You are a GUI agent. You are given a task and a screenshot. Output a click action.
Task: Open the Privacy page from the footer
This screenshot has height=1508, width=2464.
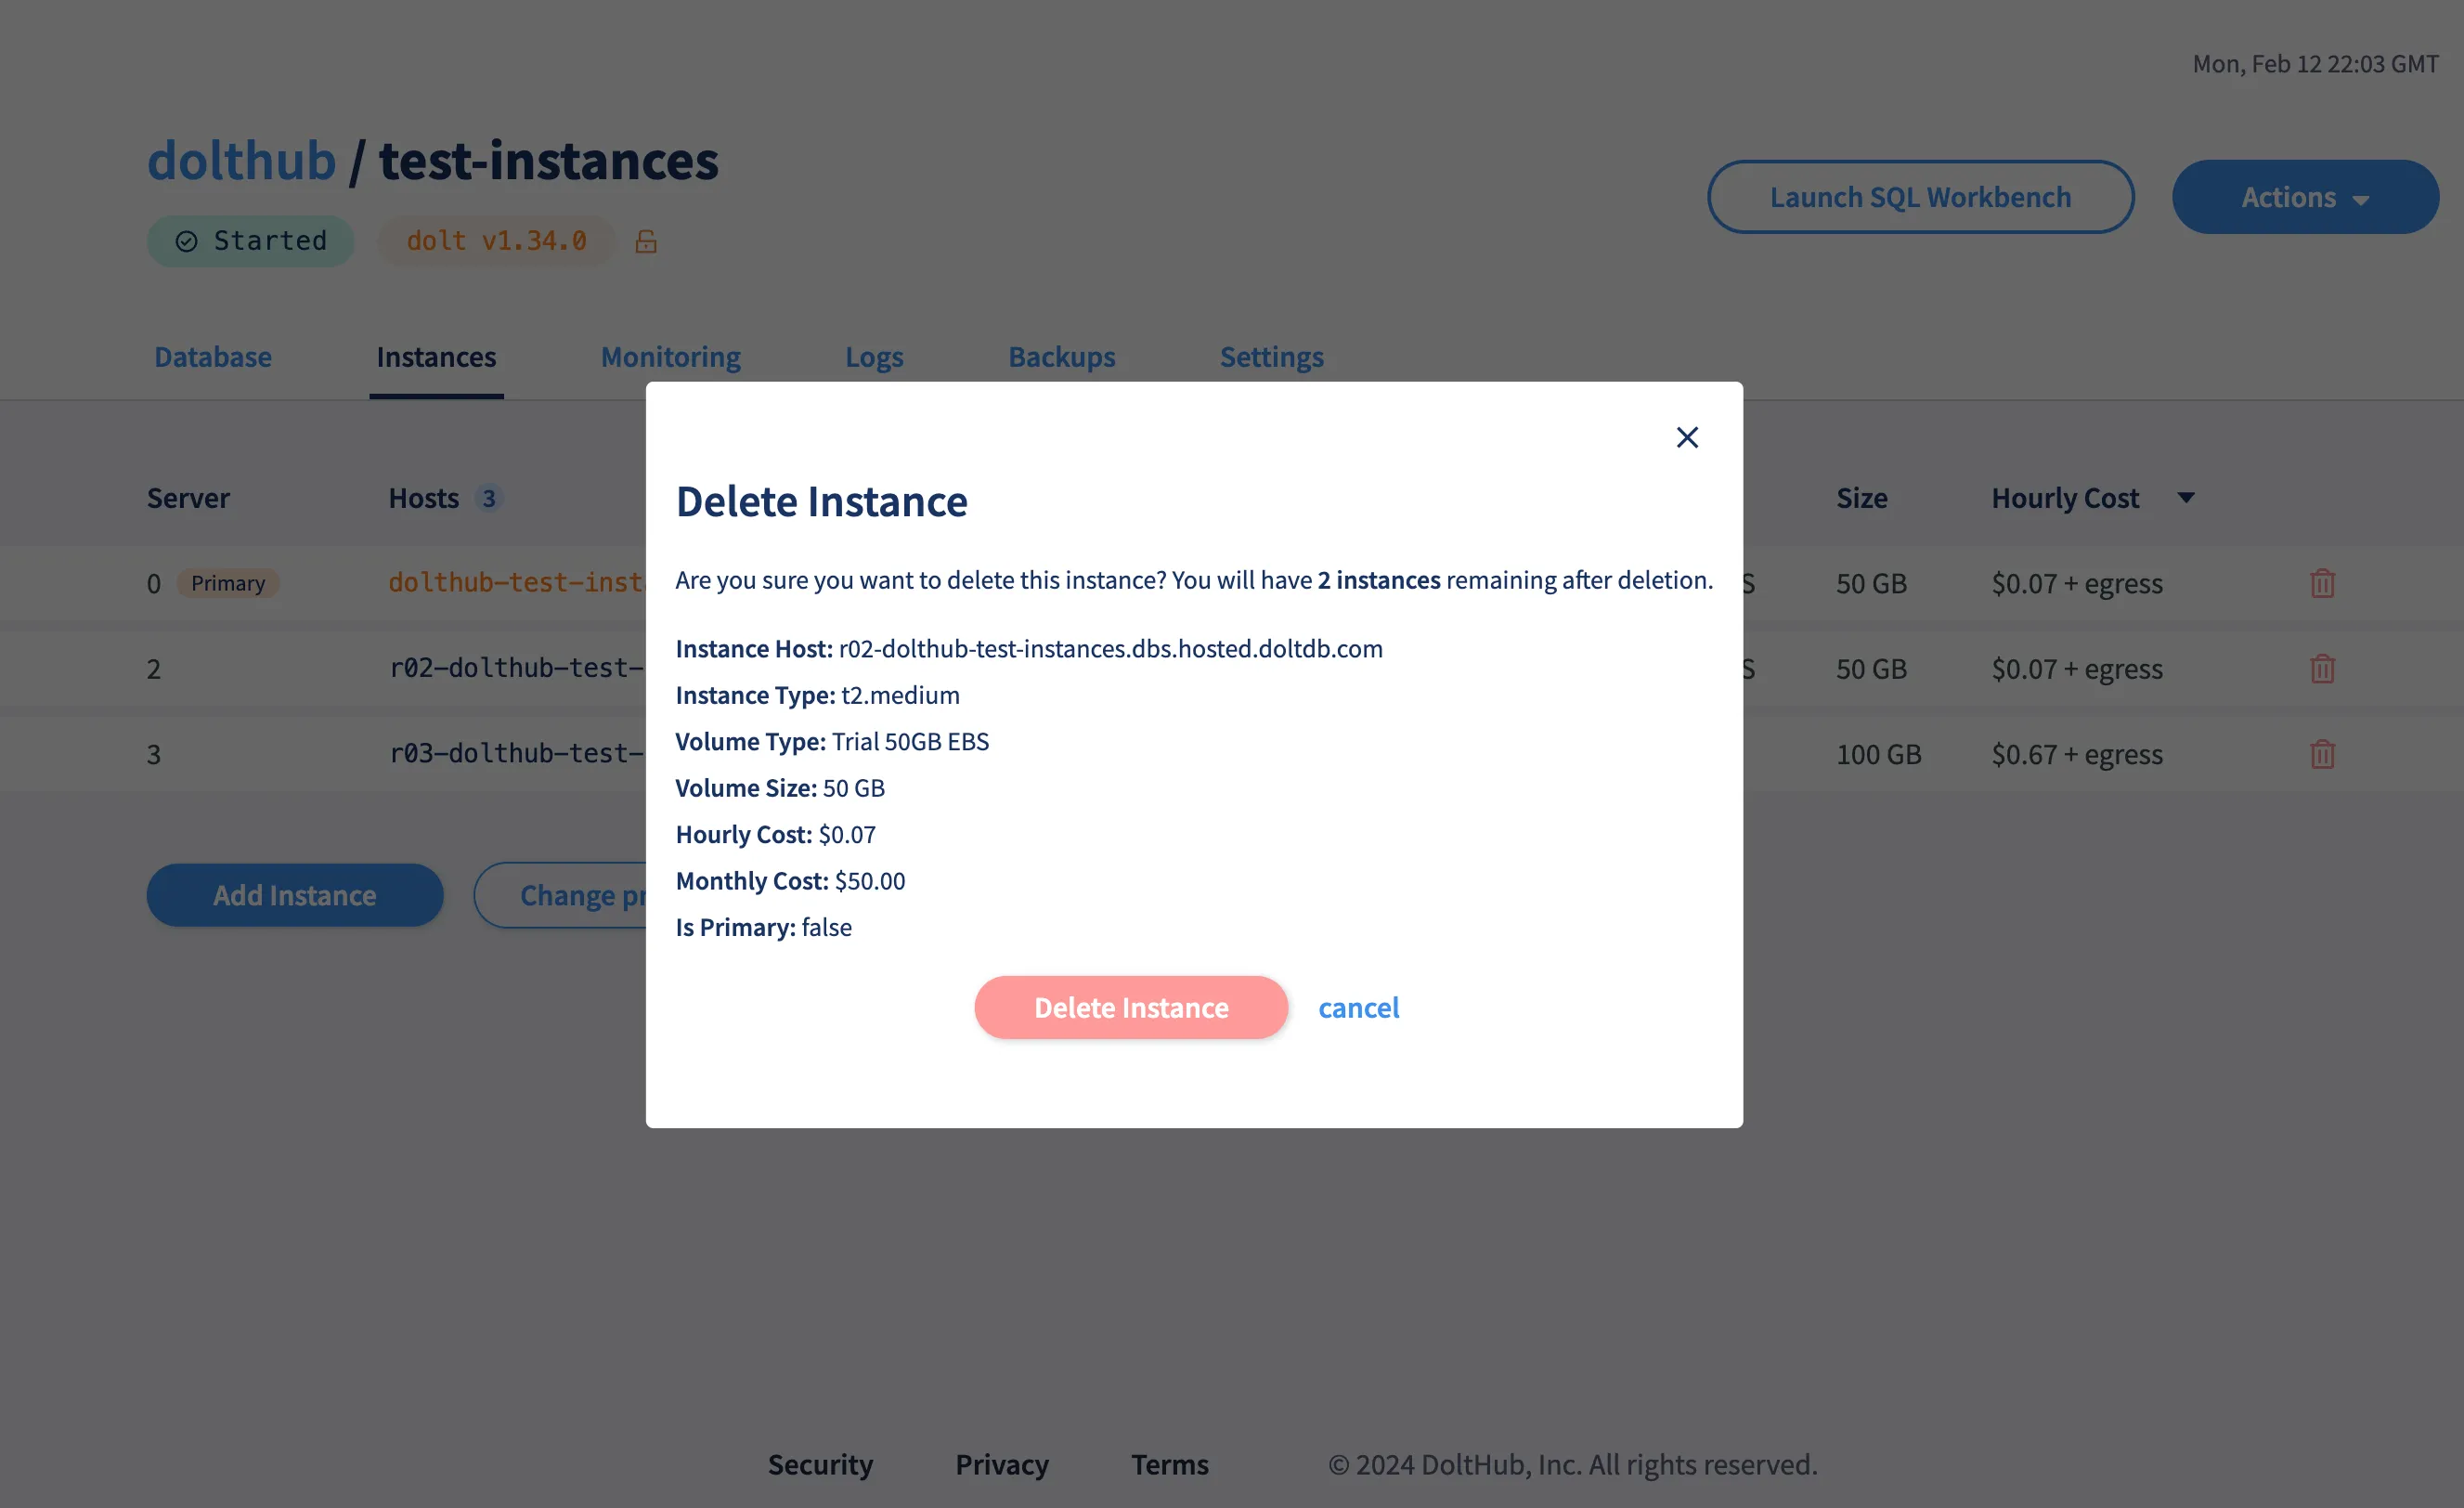point(1001,1464)
